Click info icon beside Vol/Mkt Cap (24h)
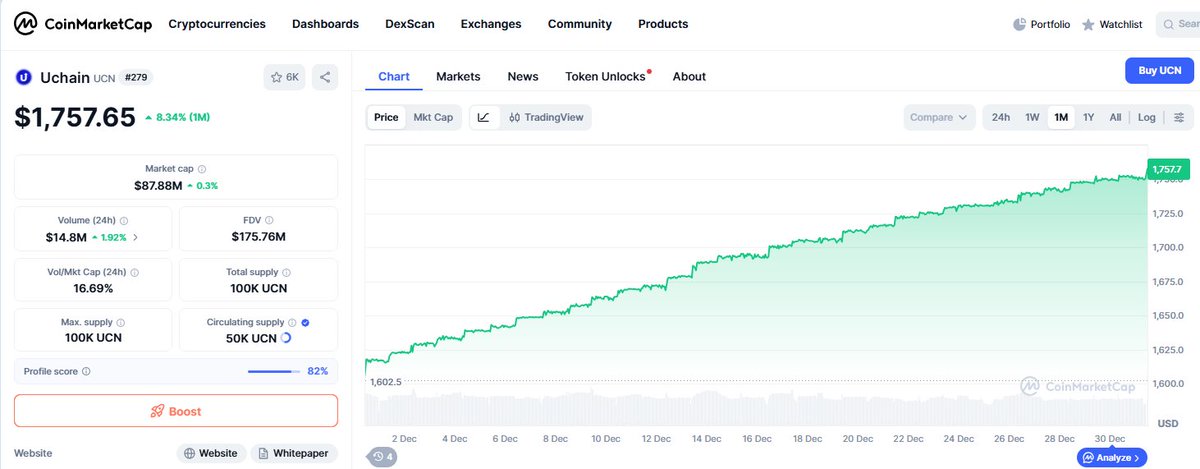The width and height of the screenshot is (1200, 469). click(135, 271)
